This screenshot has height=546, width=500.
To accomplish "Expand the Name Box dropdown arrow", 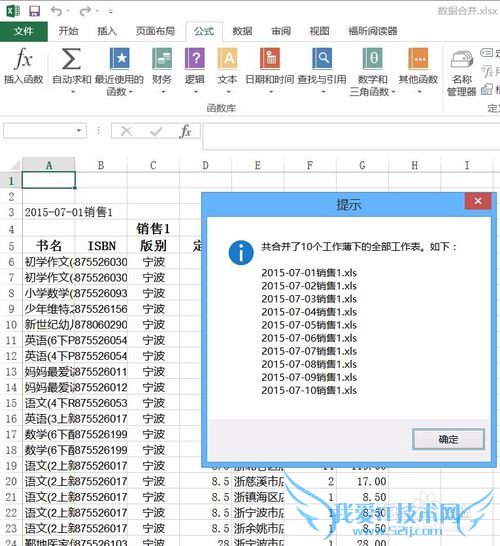I will point(79,131).
